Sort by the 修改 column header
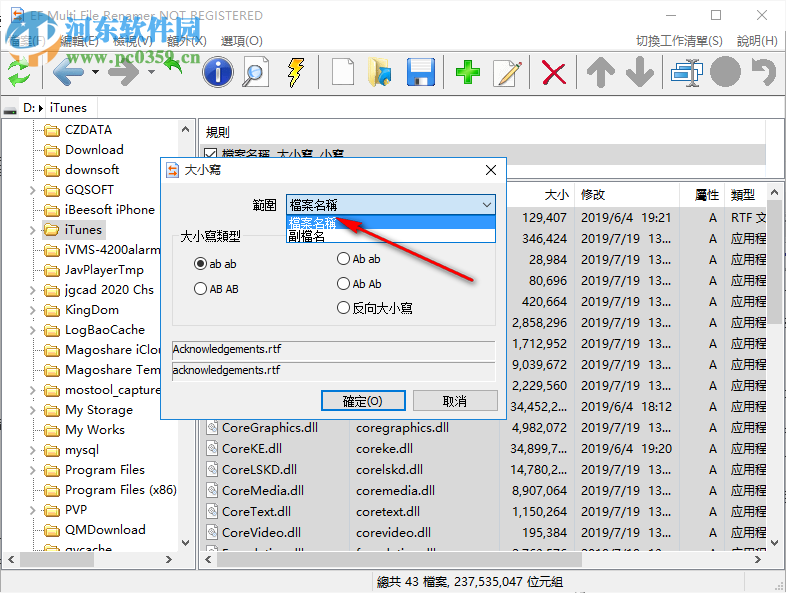Screen dimensions: 786x593 point(627,194)
